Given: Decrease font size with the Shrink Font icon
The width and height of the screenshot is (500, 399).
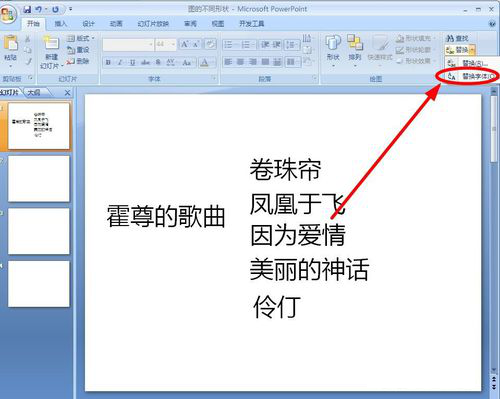Looking at the screenshot, I should (196, 44).
